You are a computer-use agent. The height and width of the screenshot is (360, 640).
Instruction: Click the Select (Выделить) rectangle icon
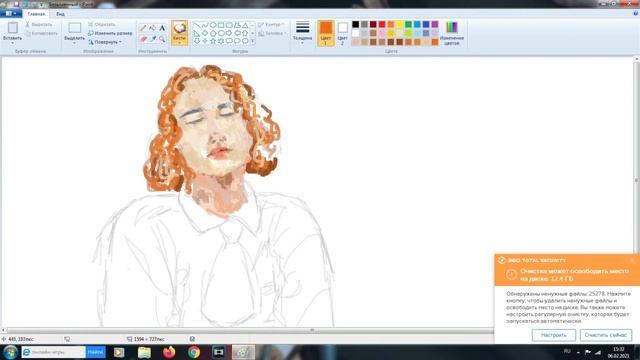(x=75, y=28)
